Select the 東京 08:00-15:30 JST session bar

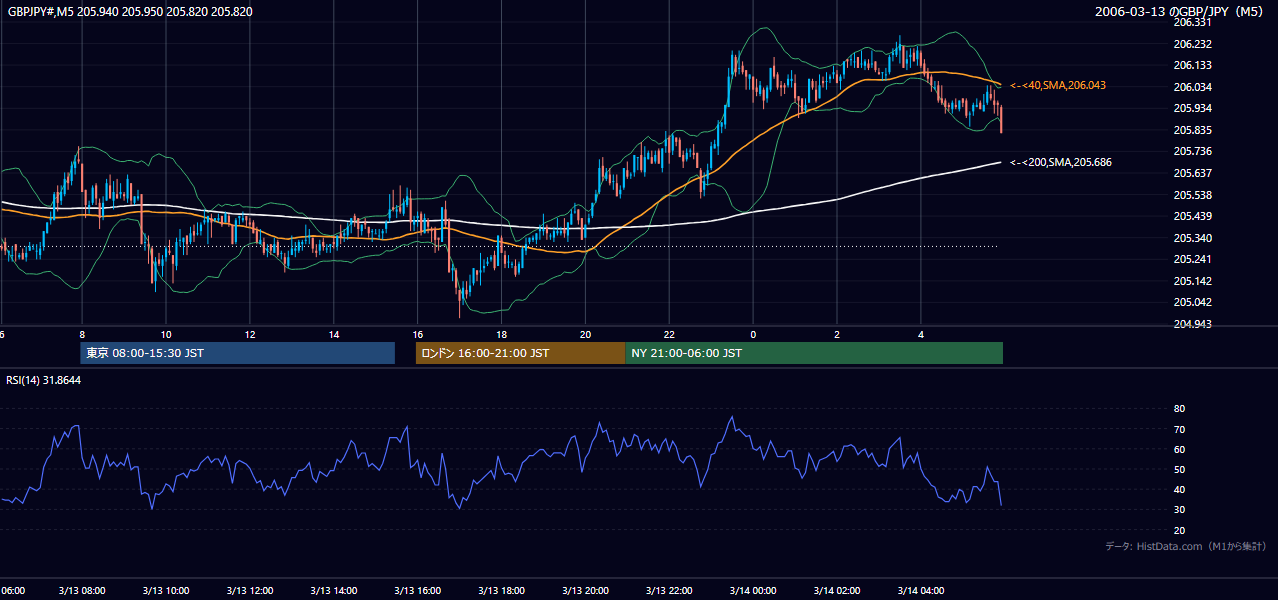pyautogui.click(x=238, y=353)
